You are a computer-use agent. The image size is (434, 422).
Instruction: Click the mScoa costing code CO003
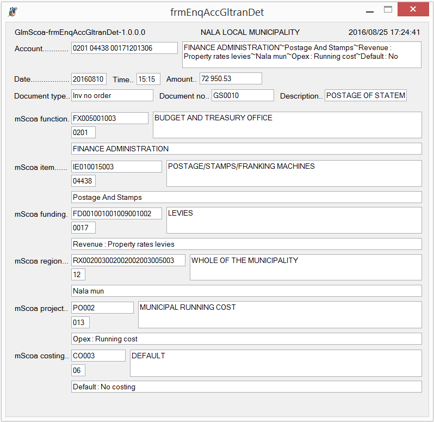(98, 355)
